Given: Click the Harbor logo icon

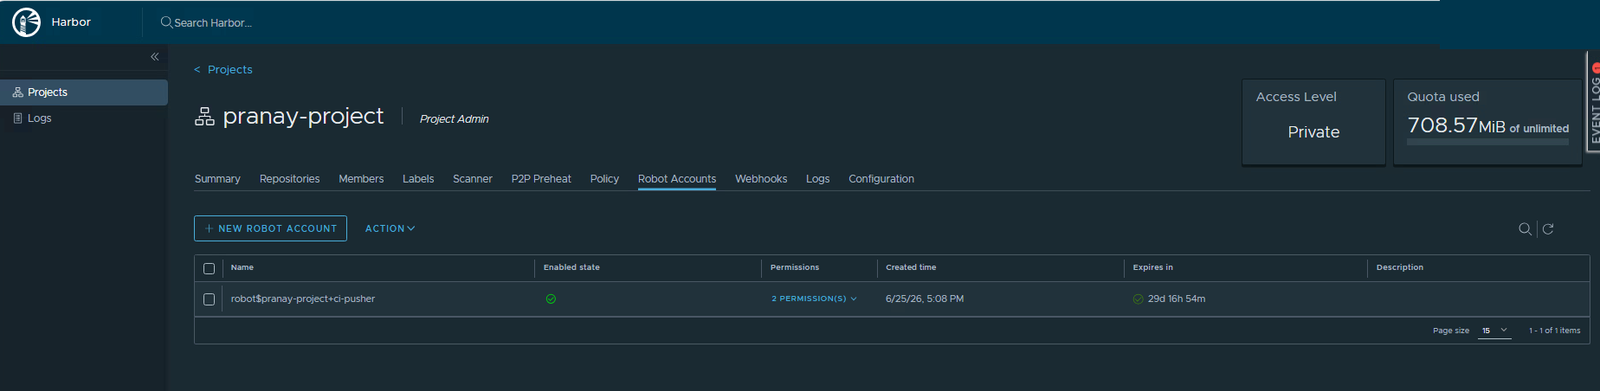Looking at the screenshot, I should 26,22.
